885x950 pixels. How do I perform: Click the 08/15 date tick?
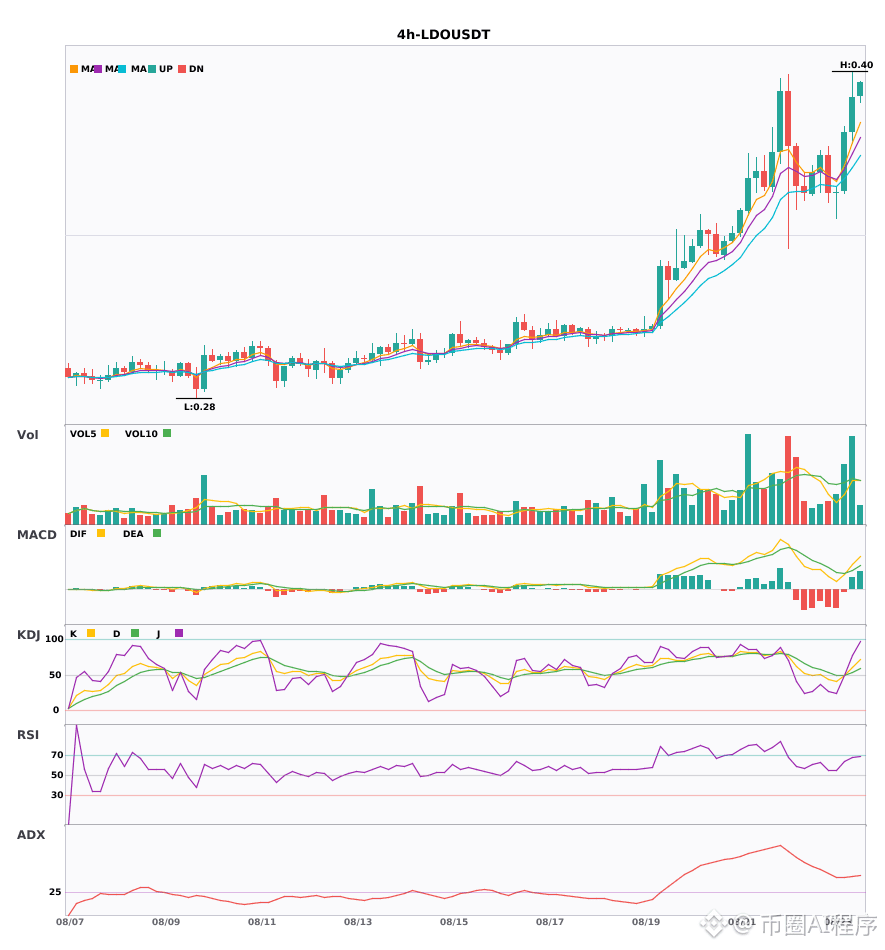tap(454, 922)
